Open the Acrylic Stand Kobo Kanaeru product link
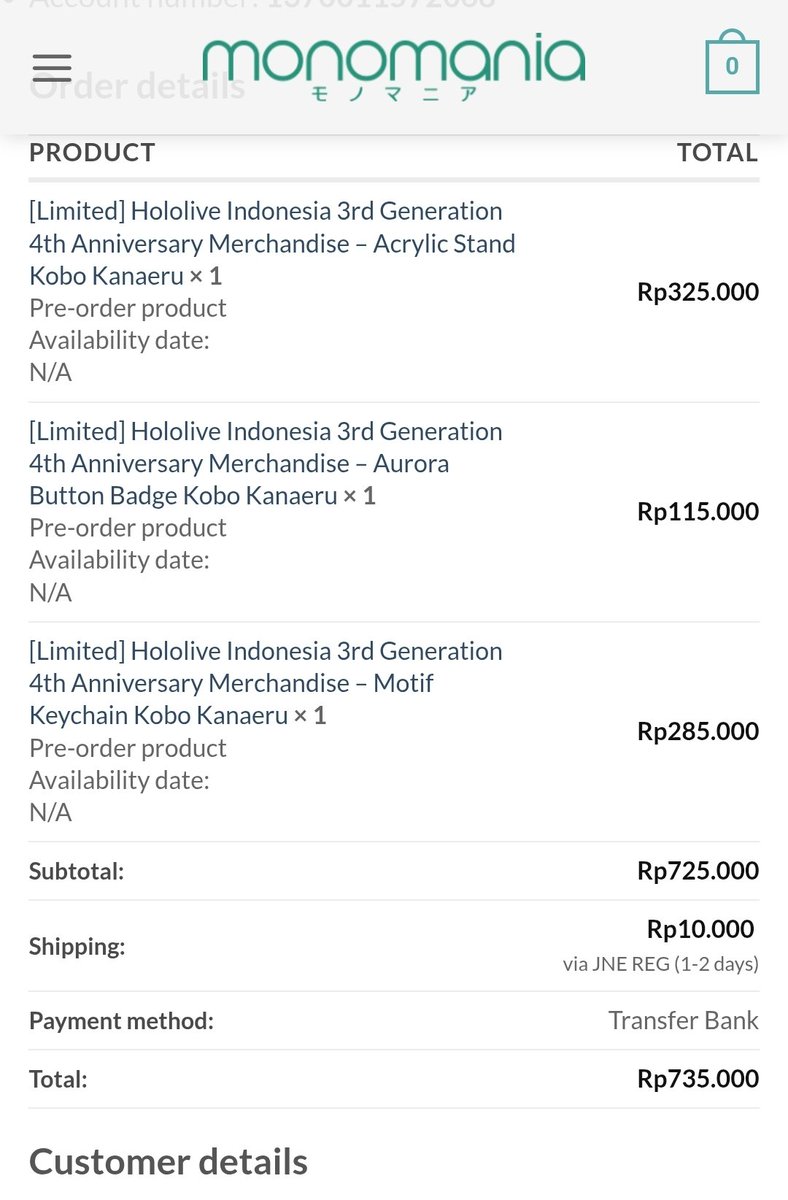 (272, 243)
